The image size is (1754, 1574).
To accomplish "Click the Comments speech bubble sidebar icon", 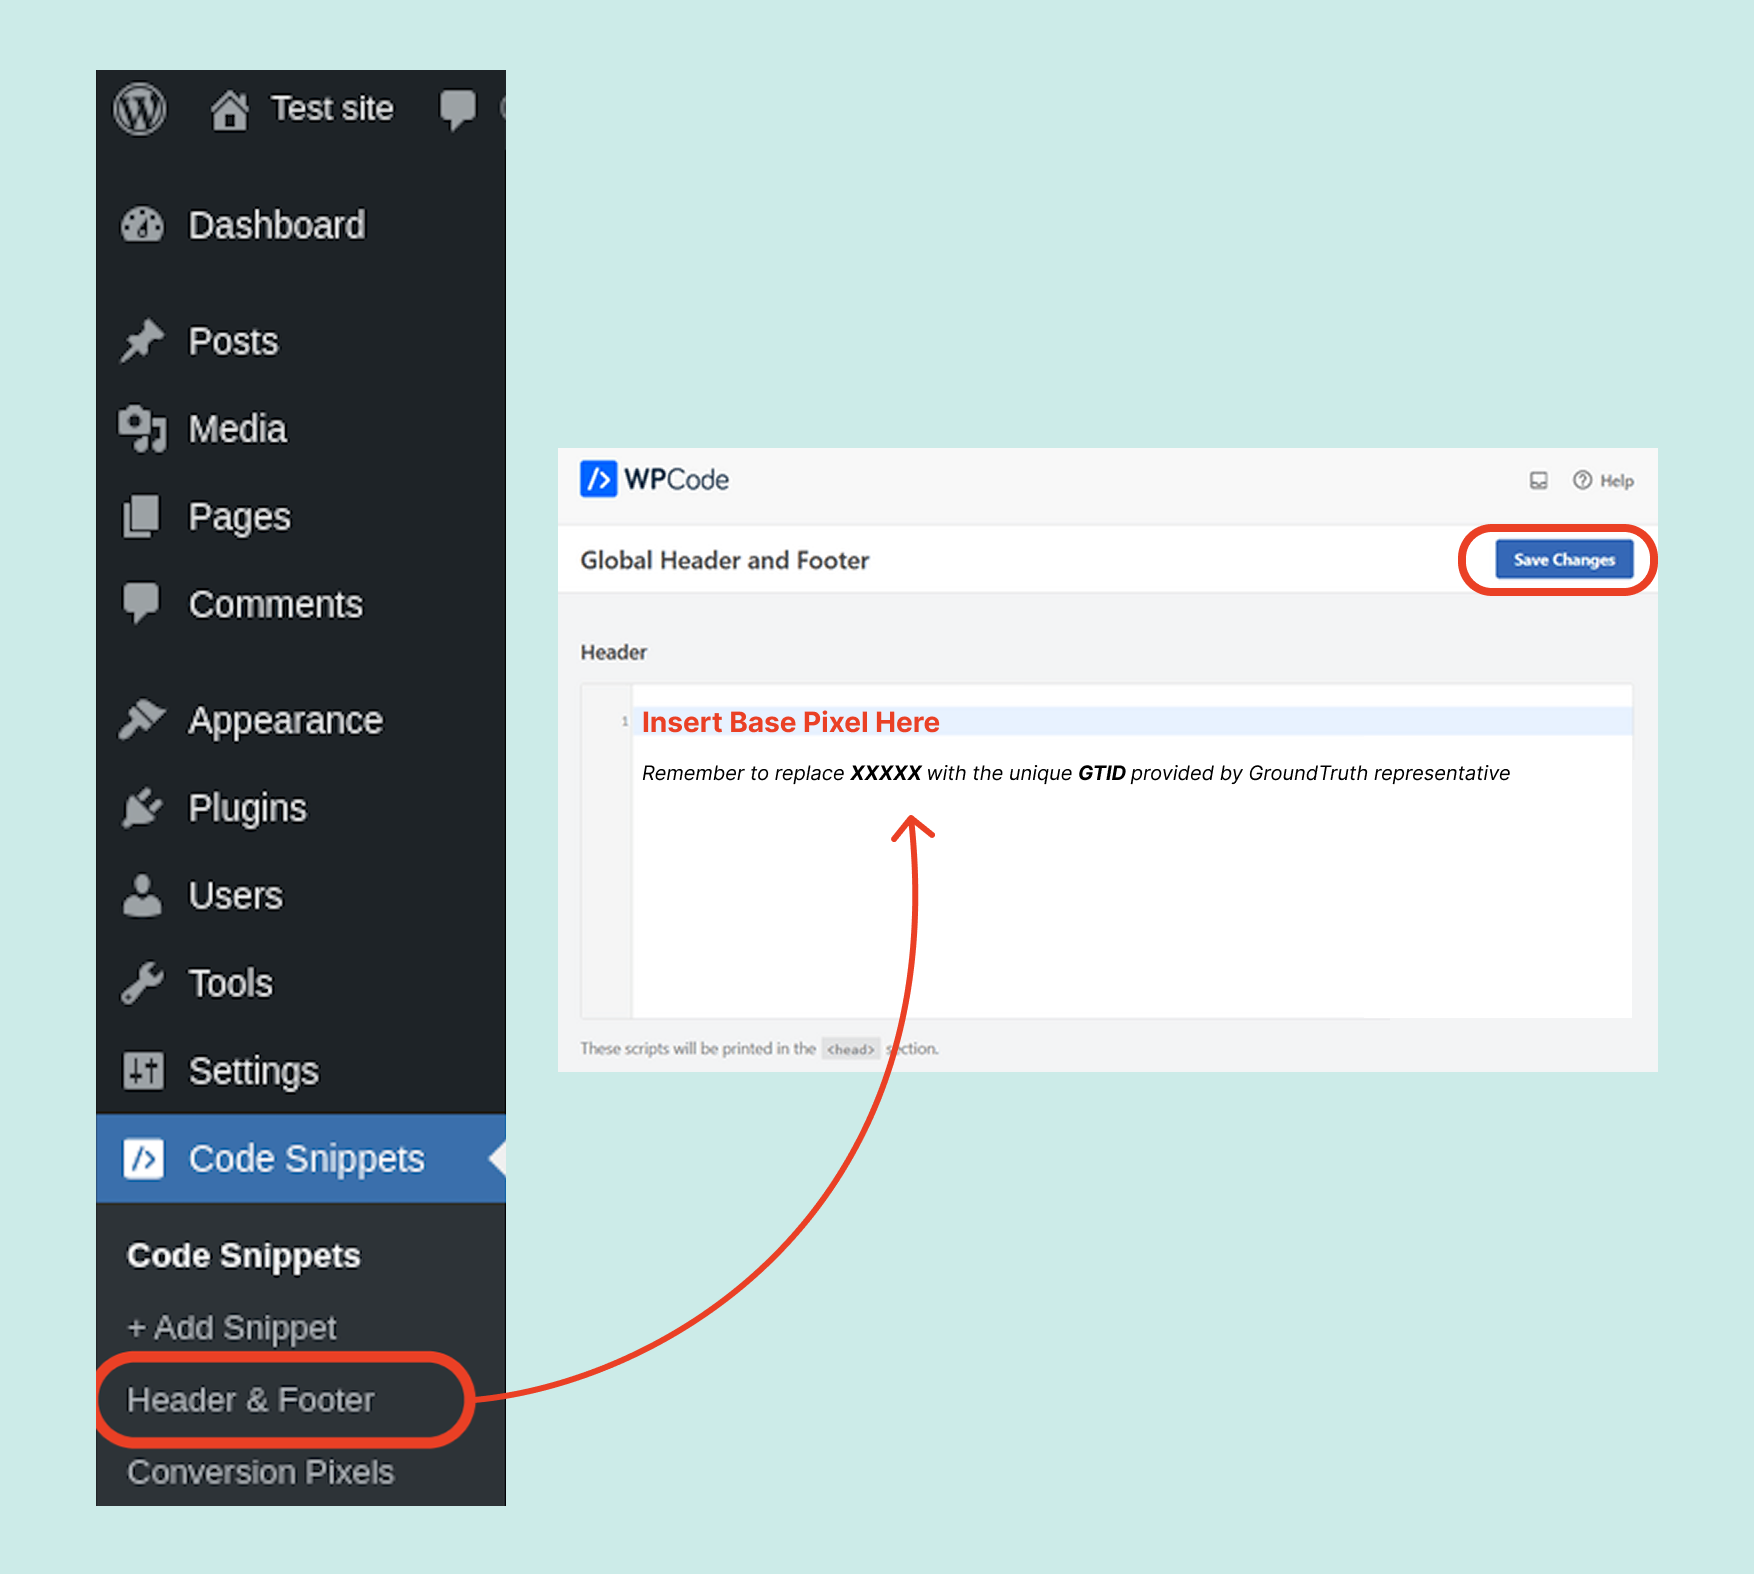I will coord(141,603).
